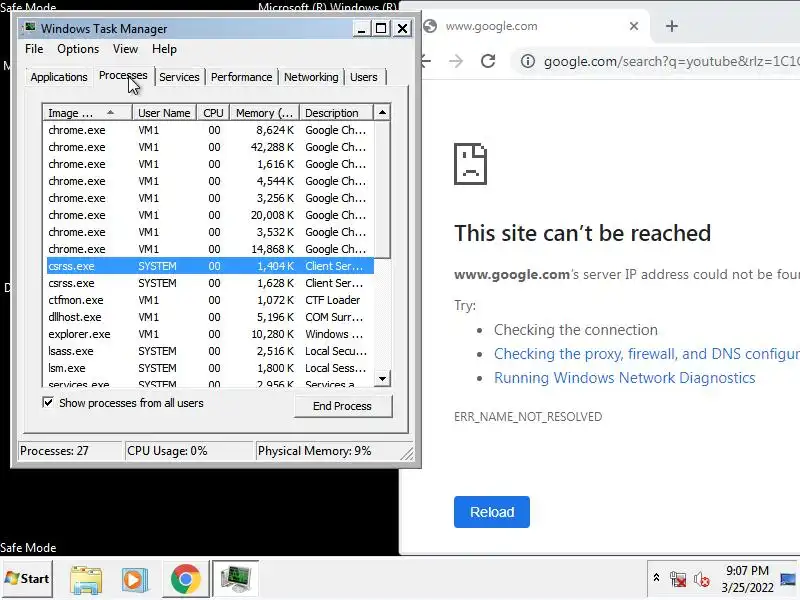
Task: Click the Show Desktop monitor icon
Action: tap(788, 579)
